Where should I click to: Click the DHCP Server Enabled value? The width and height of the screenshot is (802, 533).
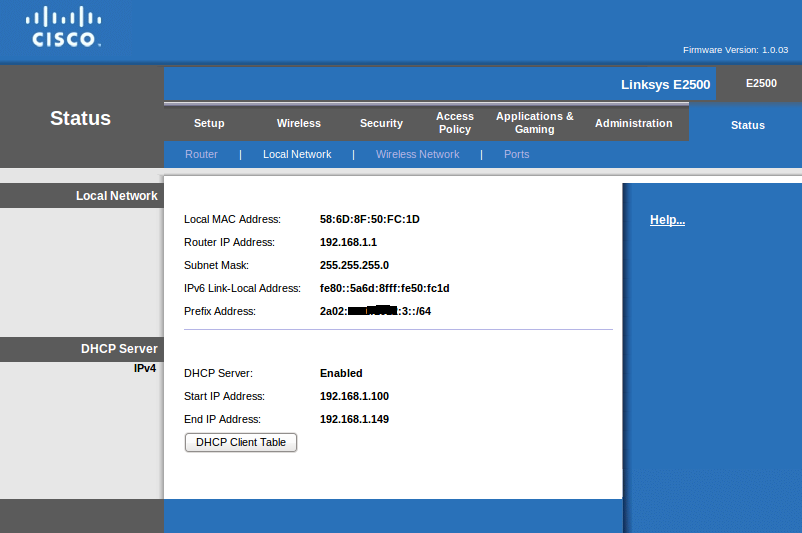click(x=341, y=373)
